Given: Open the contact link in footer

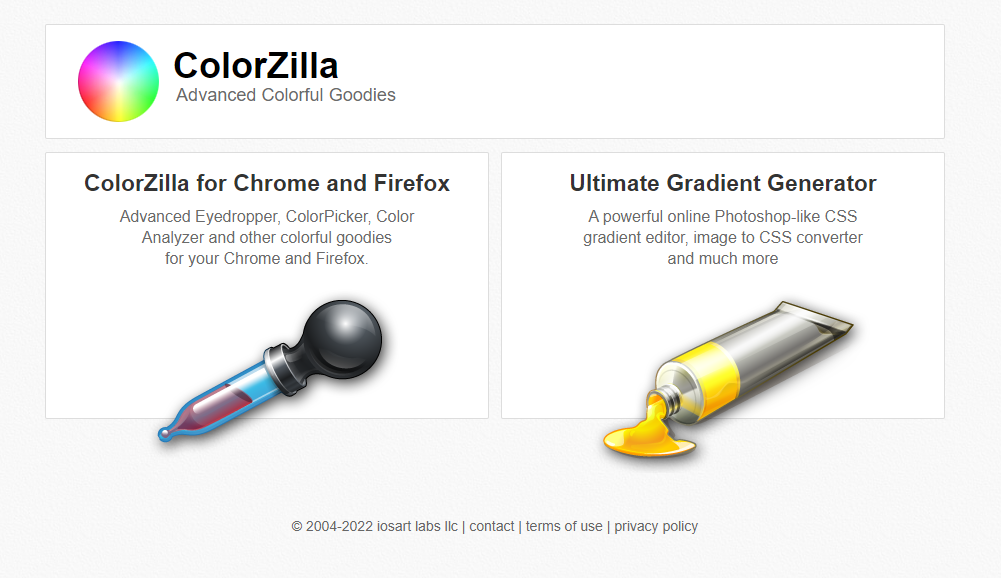Looking at the screenshot, I should point(491,525).
